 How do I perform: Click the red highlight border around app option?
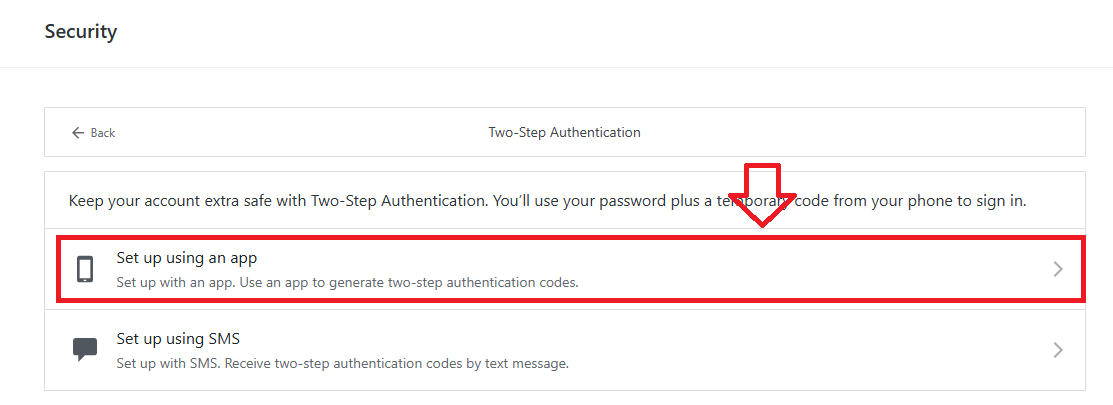570,239
